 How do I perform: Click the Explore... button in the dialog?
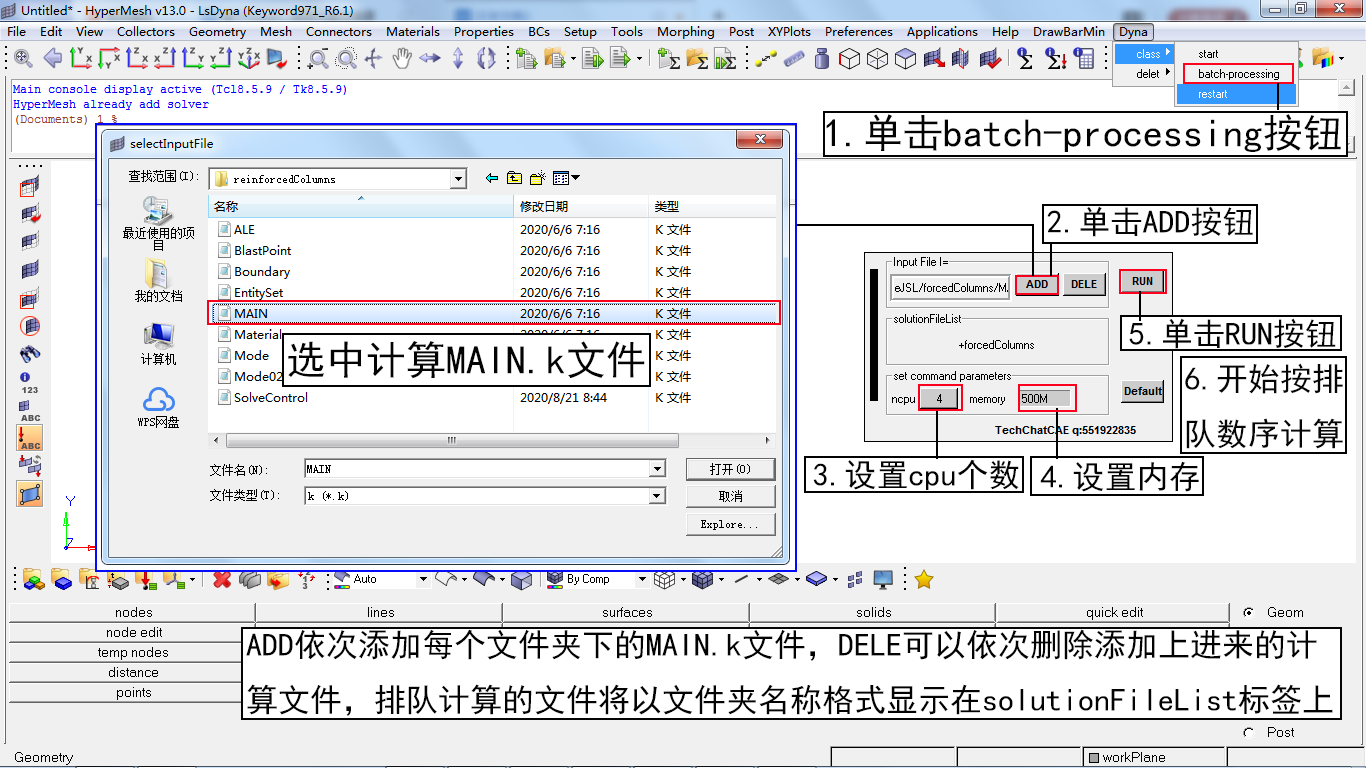(x=731, y=523)
